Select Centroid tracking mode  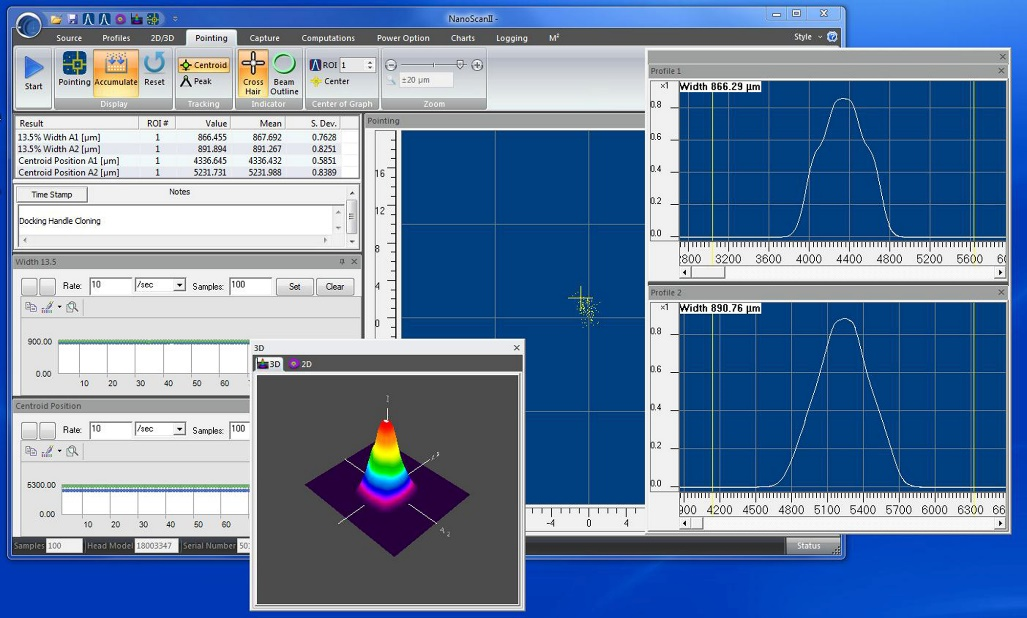(204, 65)
